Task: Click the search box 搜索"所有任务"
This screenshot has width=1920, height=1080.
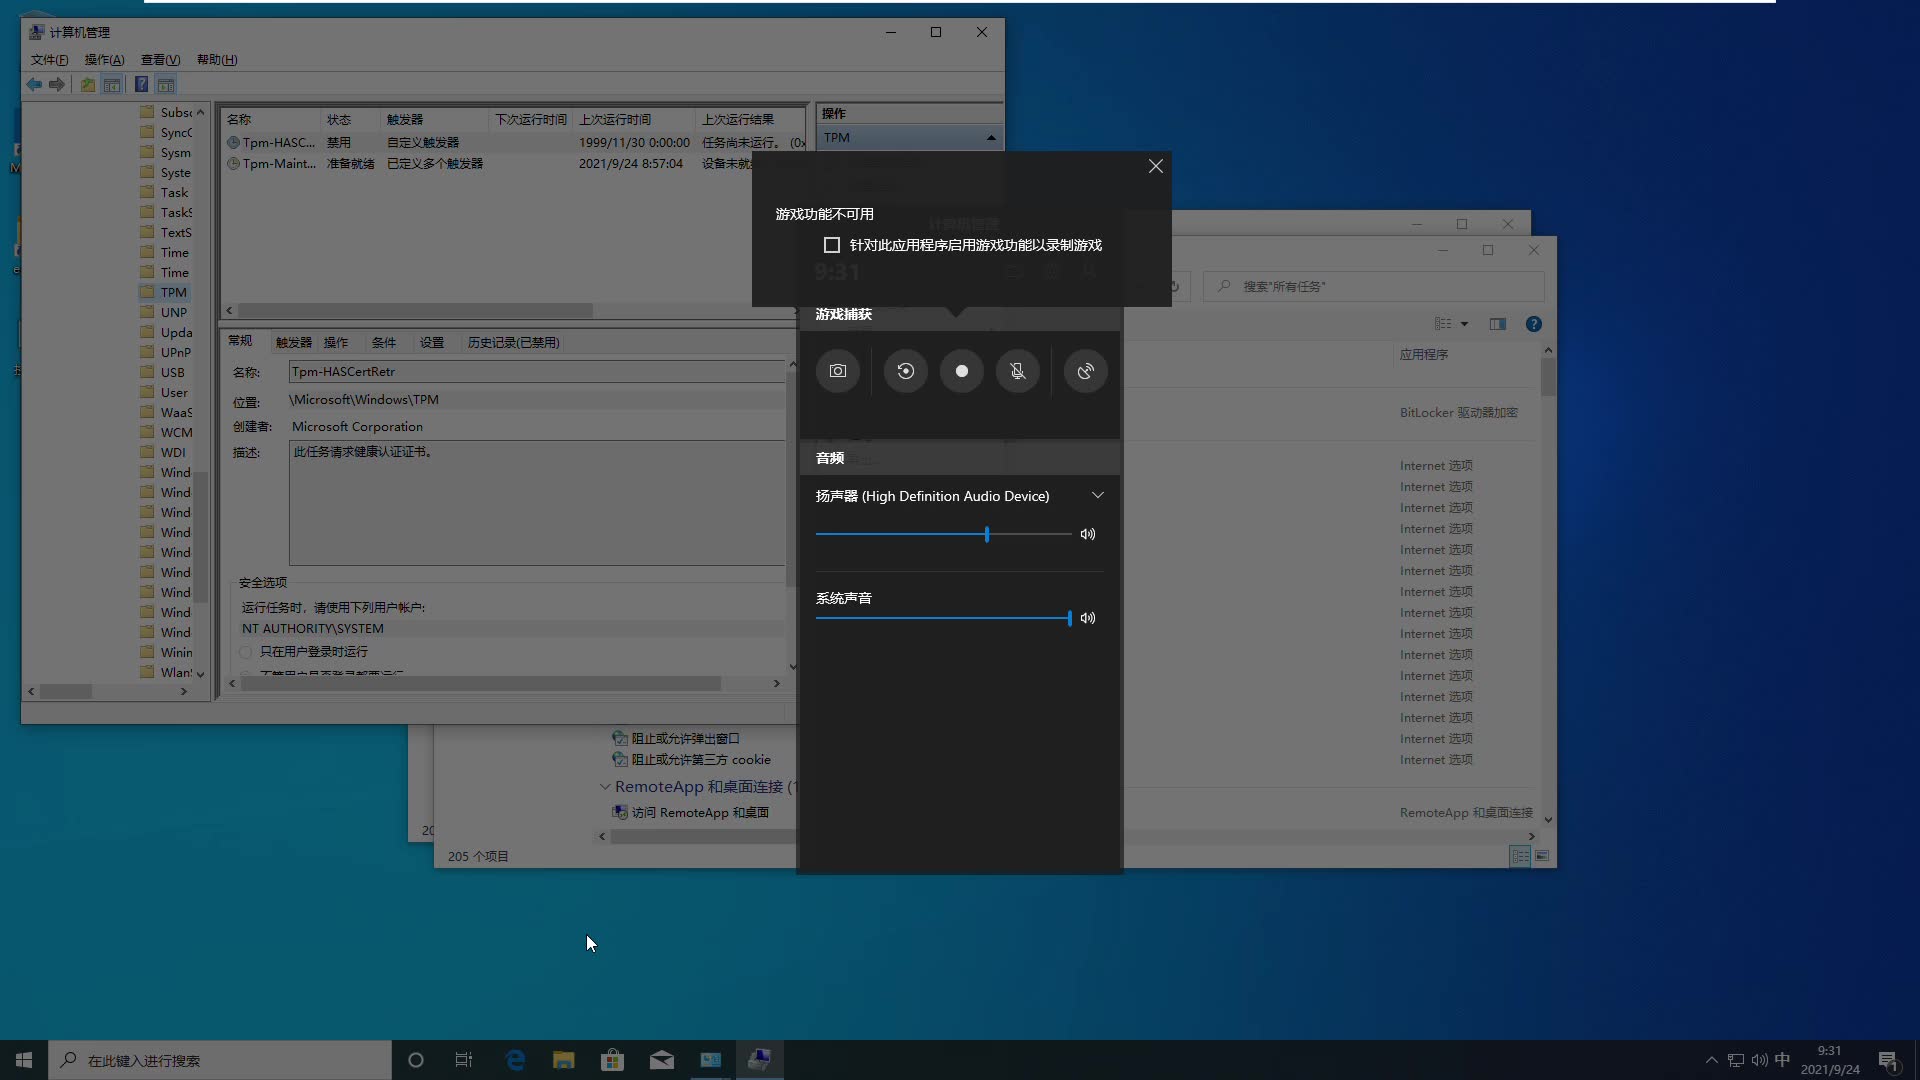Action: (x=1374, y=286)
